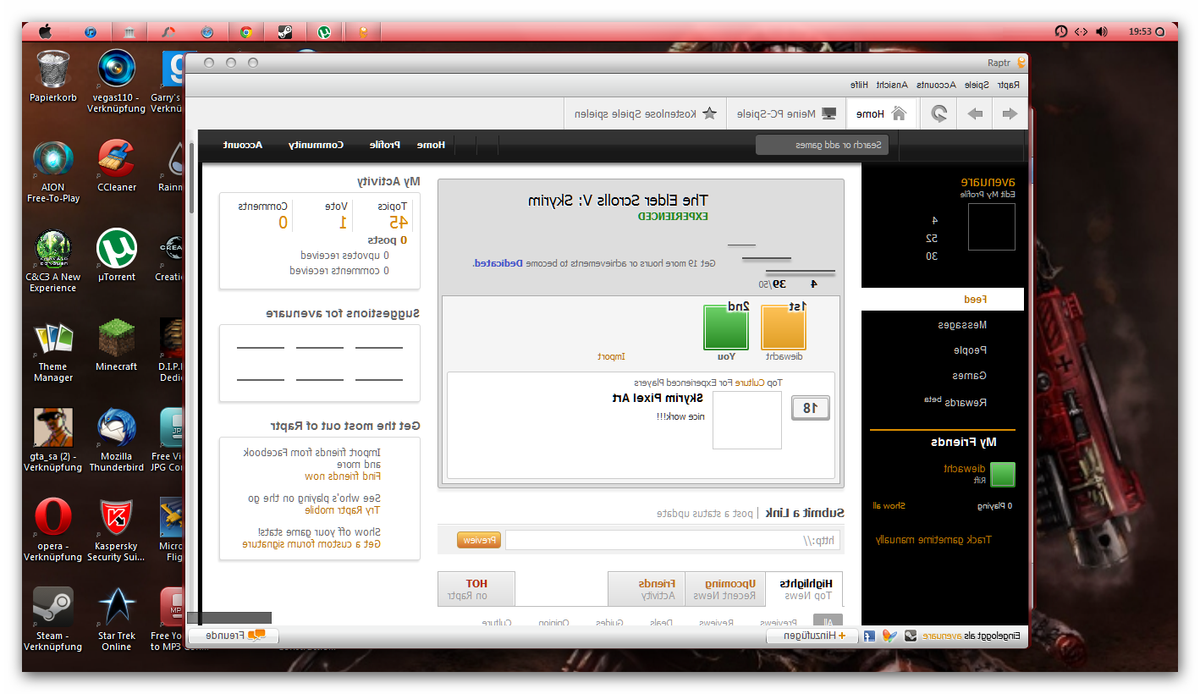Select the HOT on Raptr tab
Image resolution: width=1200 pixels, height=694 pixels.
coord(476,589)
